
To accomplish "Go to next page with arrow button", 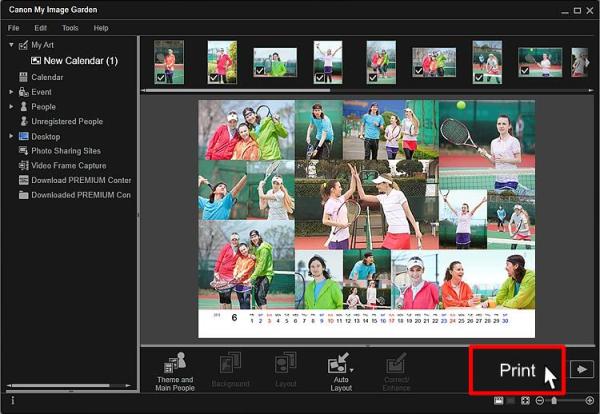I will point(582,370).
